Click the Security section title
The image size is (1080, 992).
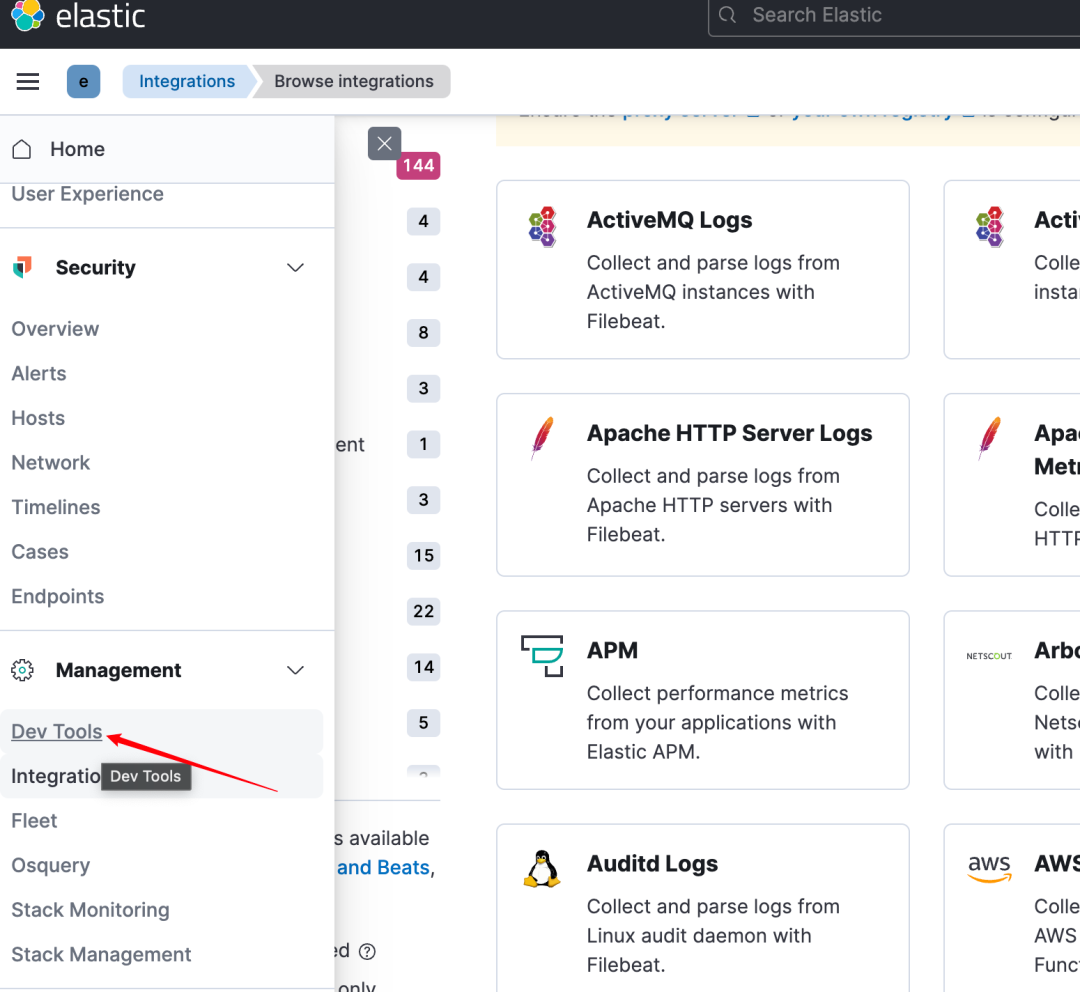[96, 267]
